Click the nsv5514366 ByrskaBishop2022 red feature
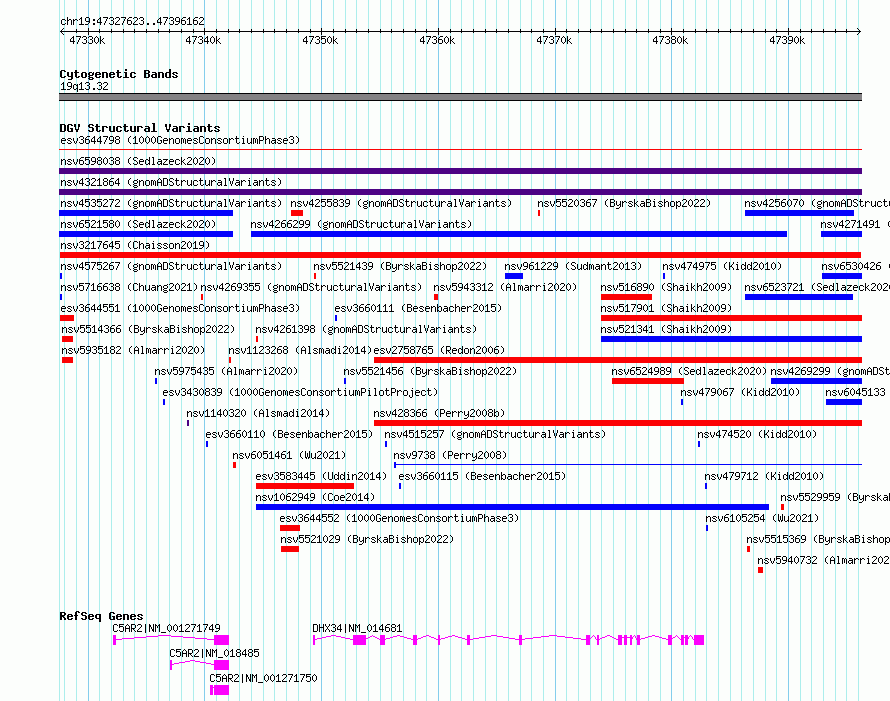The height and width of the screenshot is (701, 890). [x=68, y=339]
